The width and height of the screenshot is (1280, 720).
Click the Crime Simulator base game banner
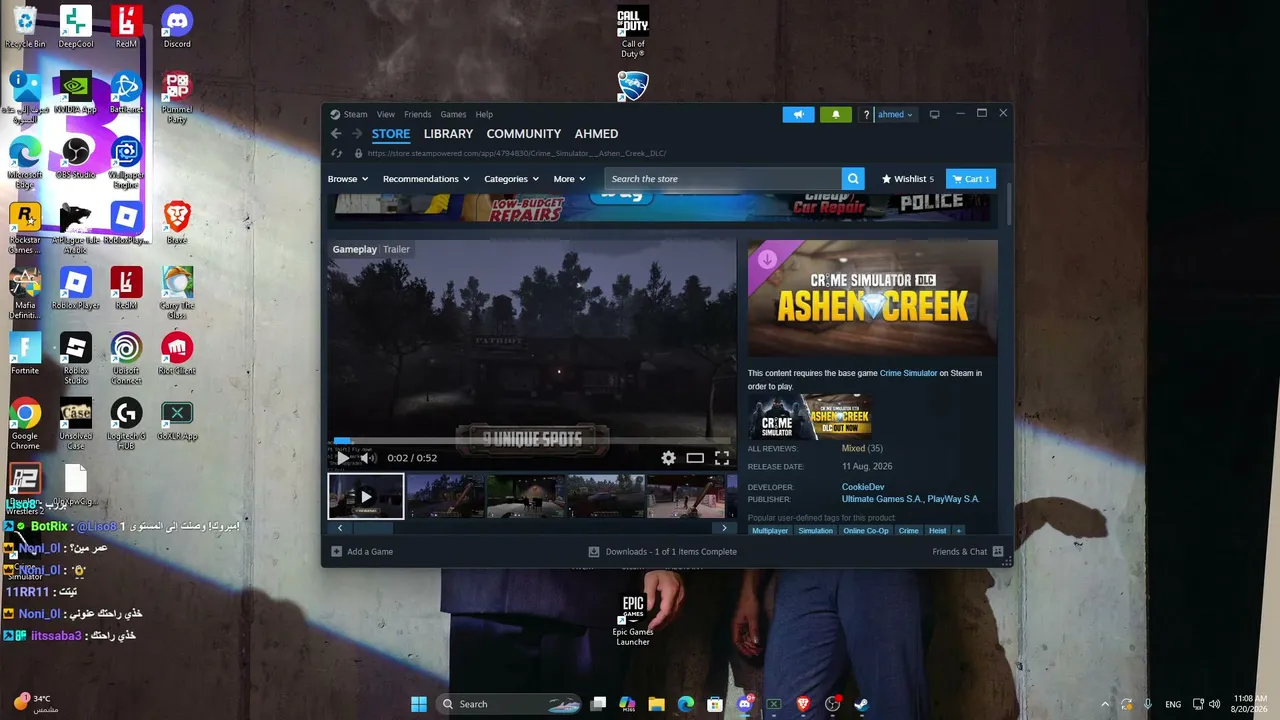809,417
